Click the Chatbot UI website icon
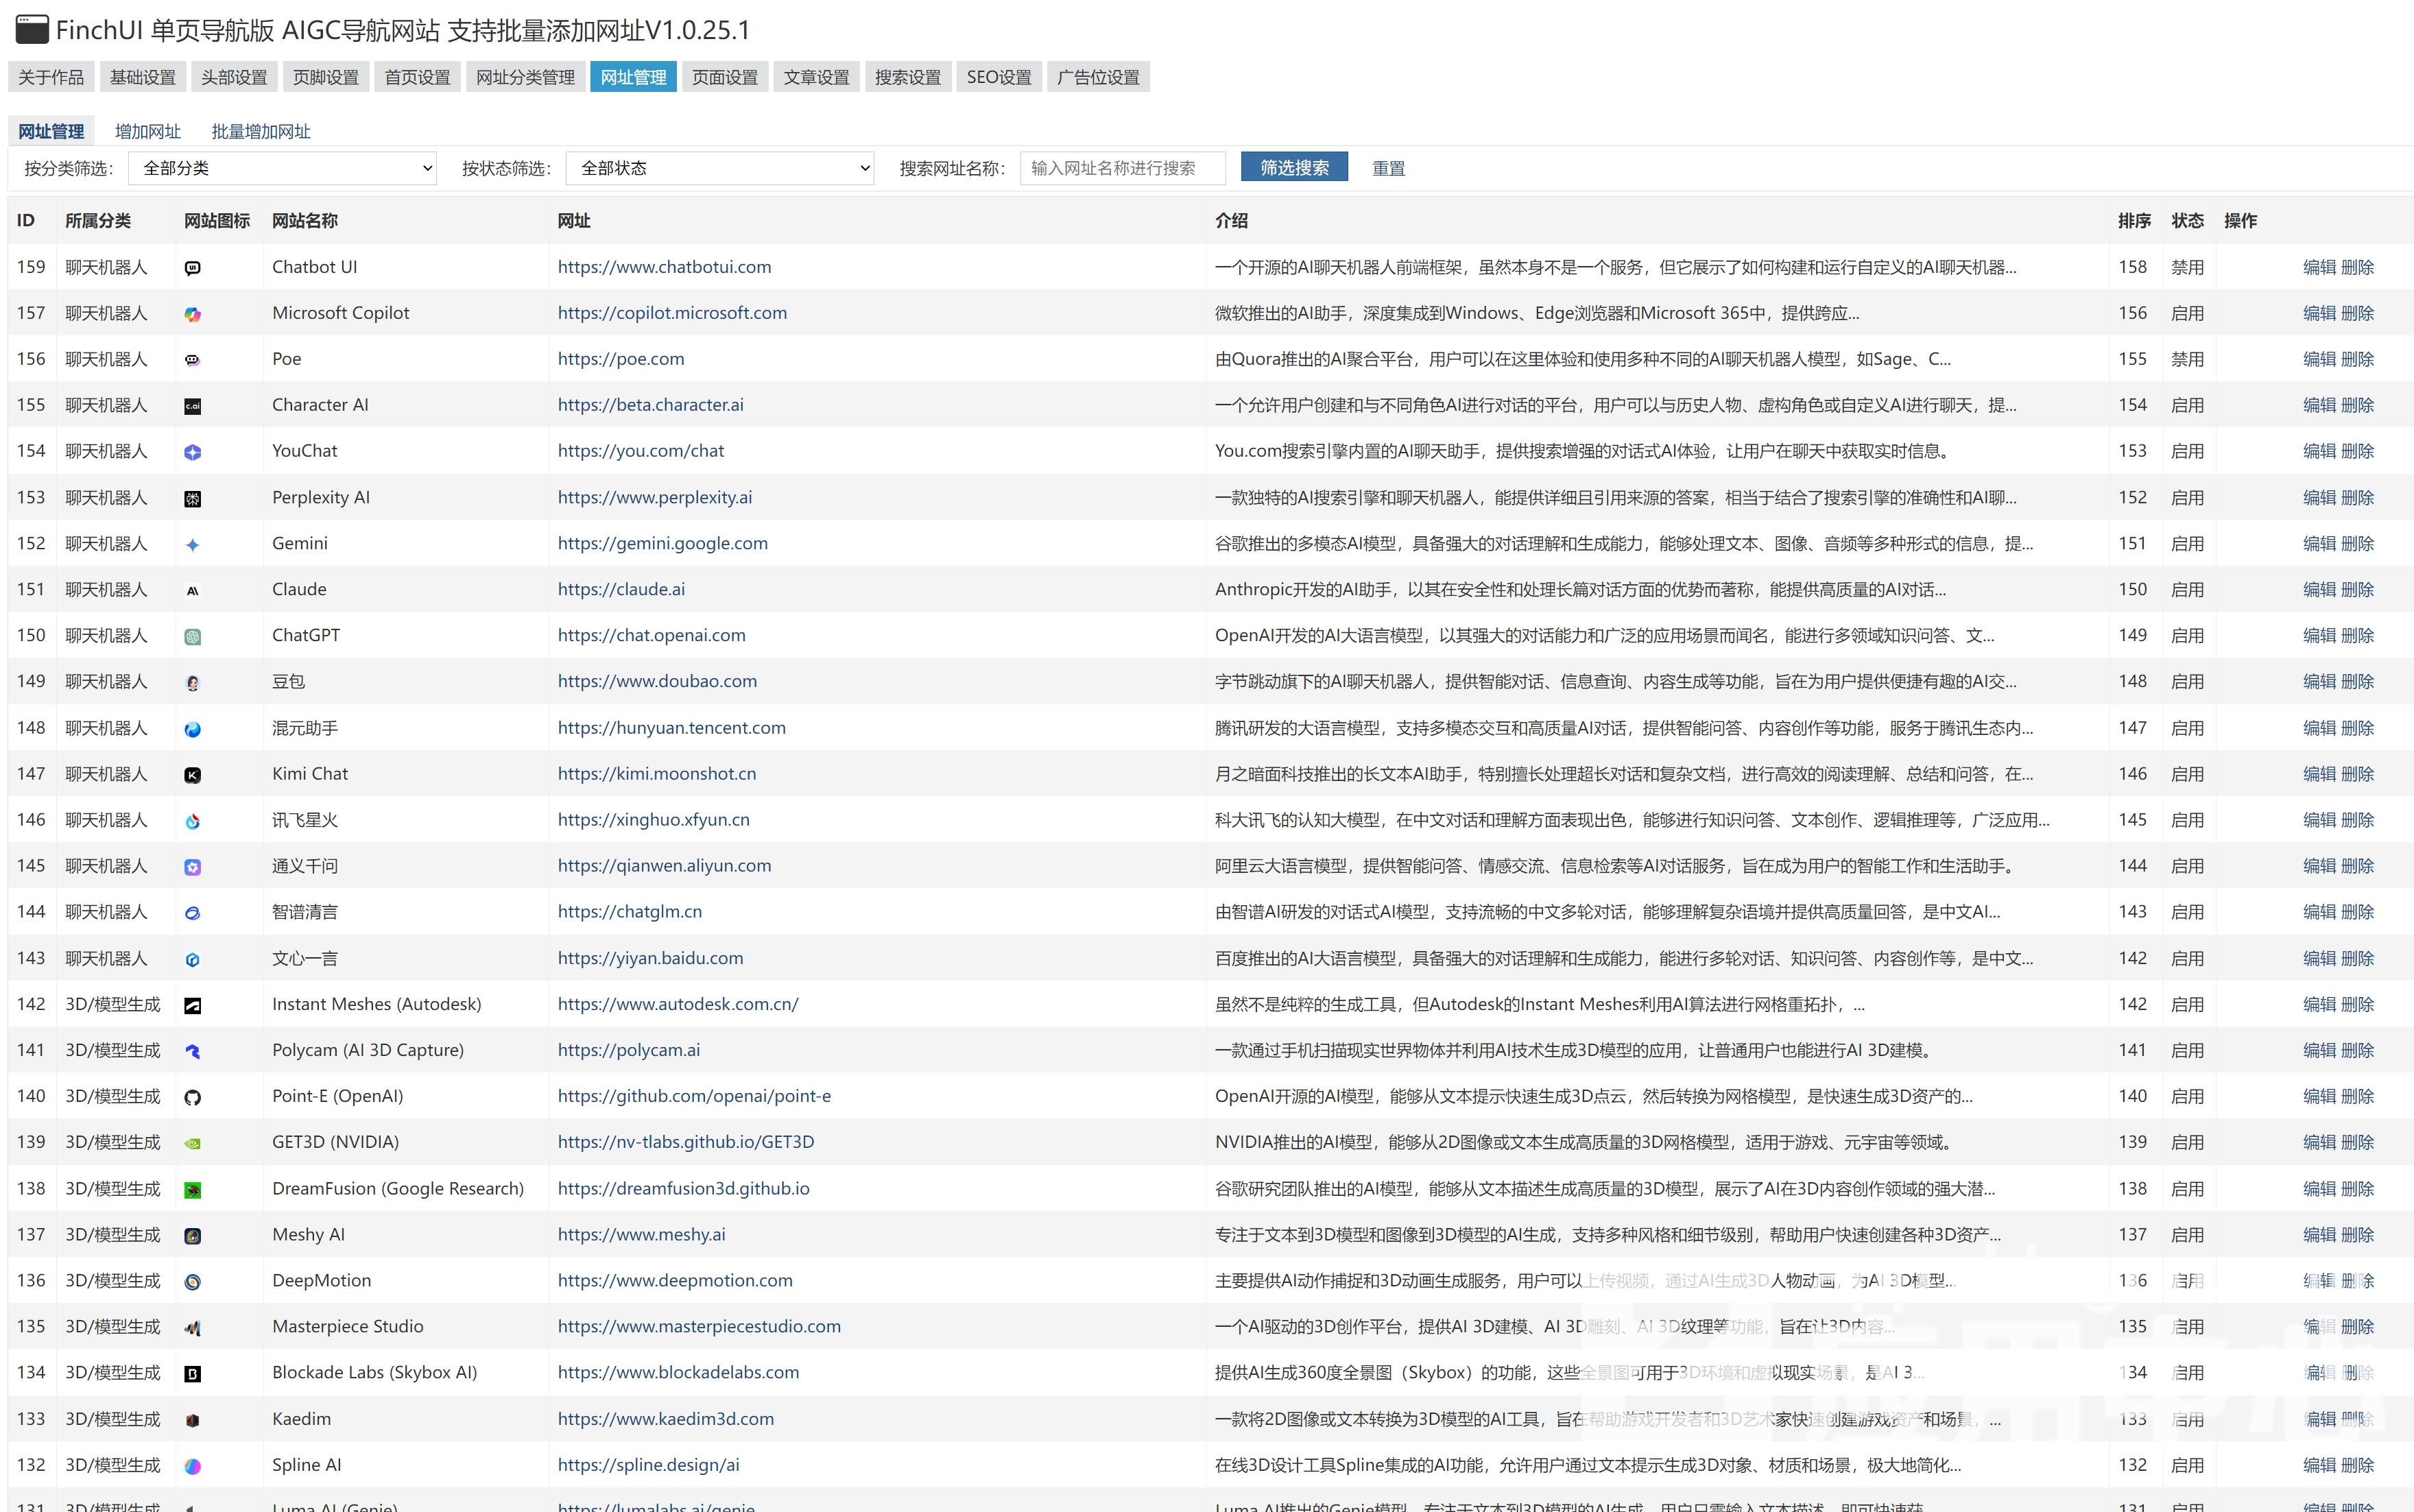 point(193,268)
